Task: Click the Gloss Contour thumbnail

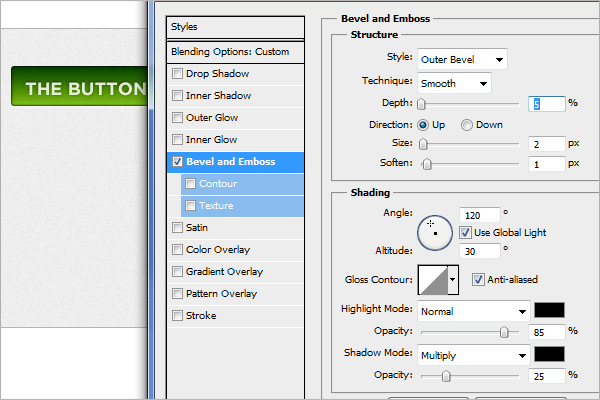Action: [433, 280]
